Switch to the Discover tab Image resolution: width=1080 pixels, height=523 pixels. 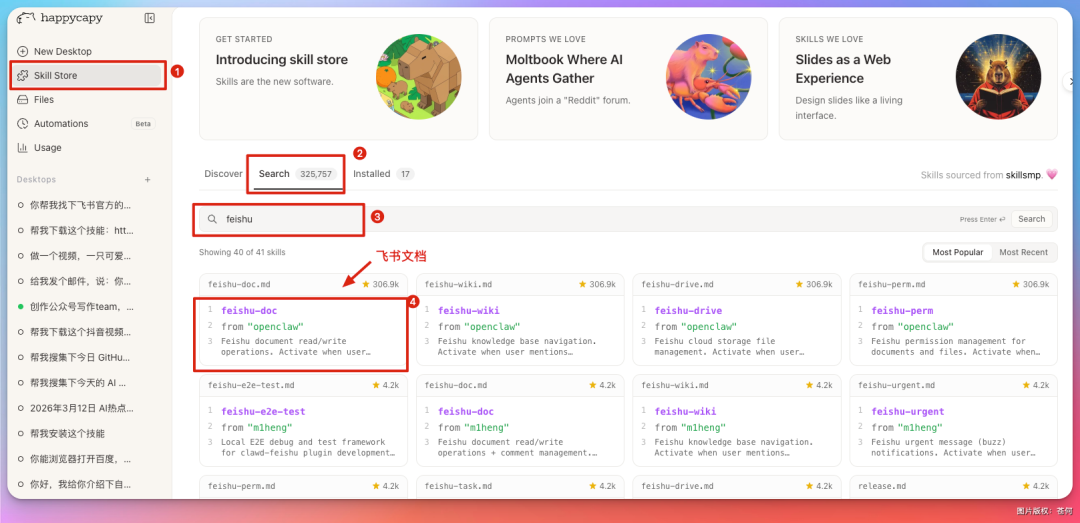[223, 174]
